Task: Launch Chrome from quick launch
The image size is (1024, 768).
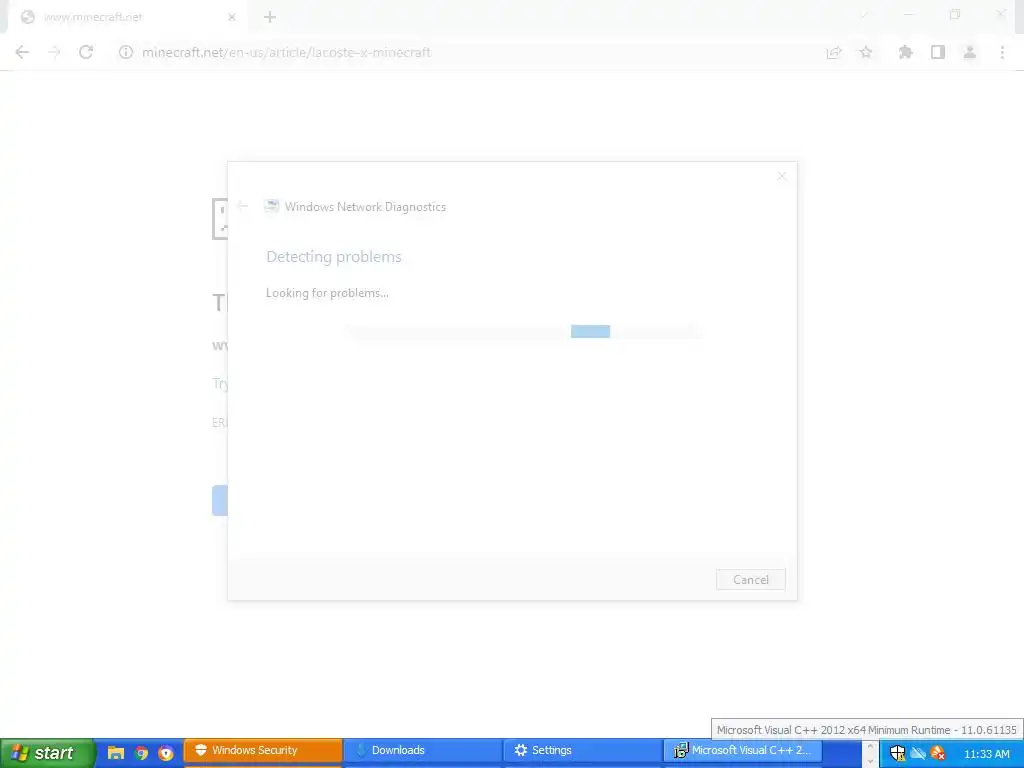Action: tap(141, 752)
